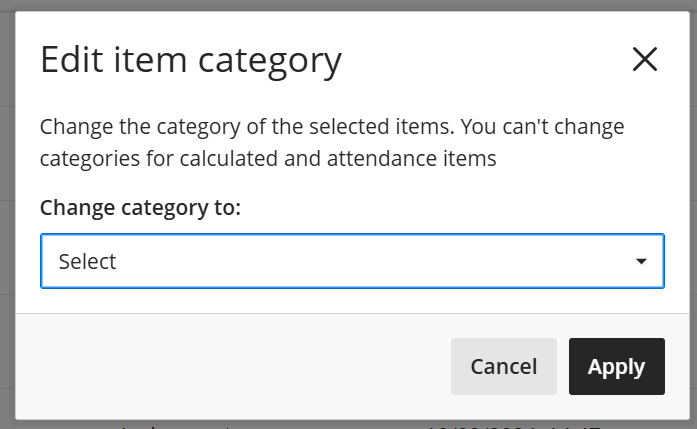
Task: Expand the category select combo box
Action: (352, 261)
